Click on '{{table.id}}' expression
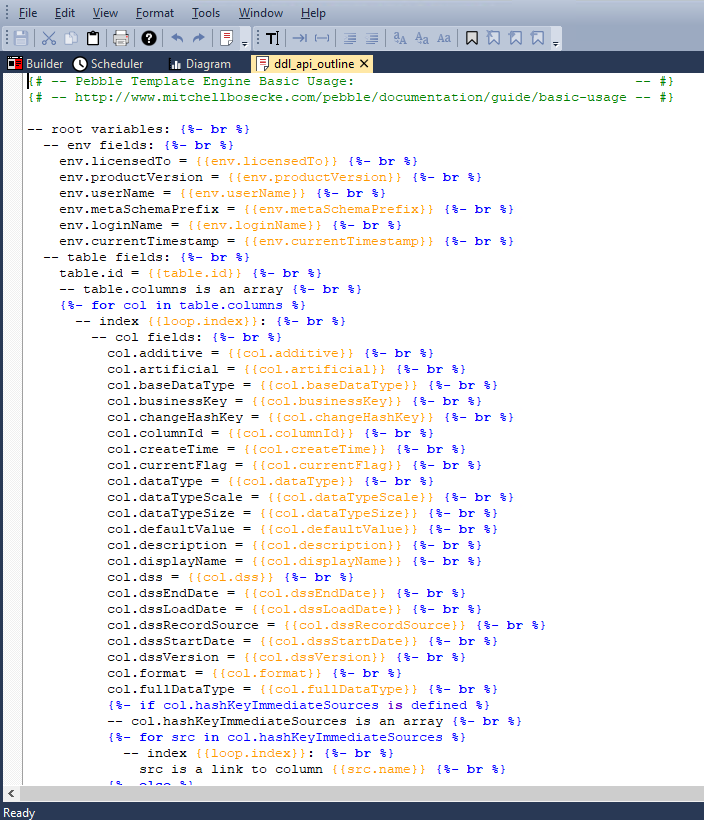704x820 pixels. 195,274
